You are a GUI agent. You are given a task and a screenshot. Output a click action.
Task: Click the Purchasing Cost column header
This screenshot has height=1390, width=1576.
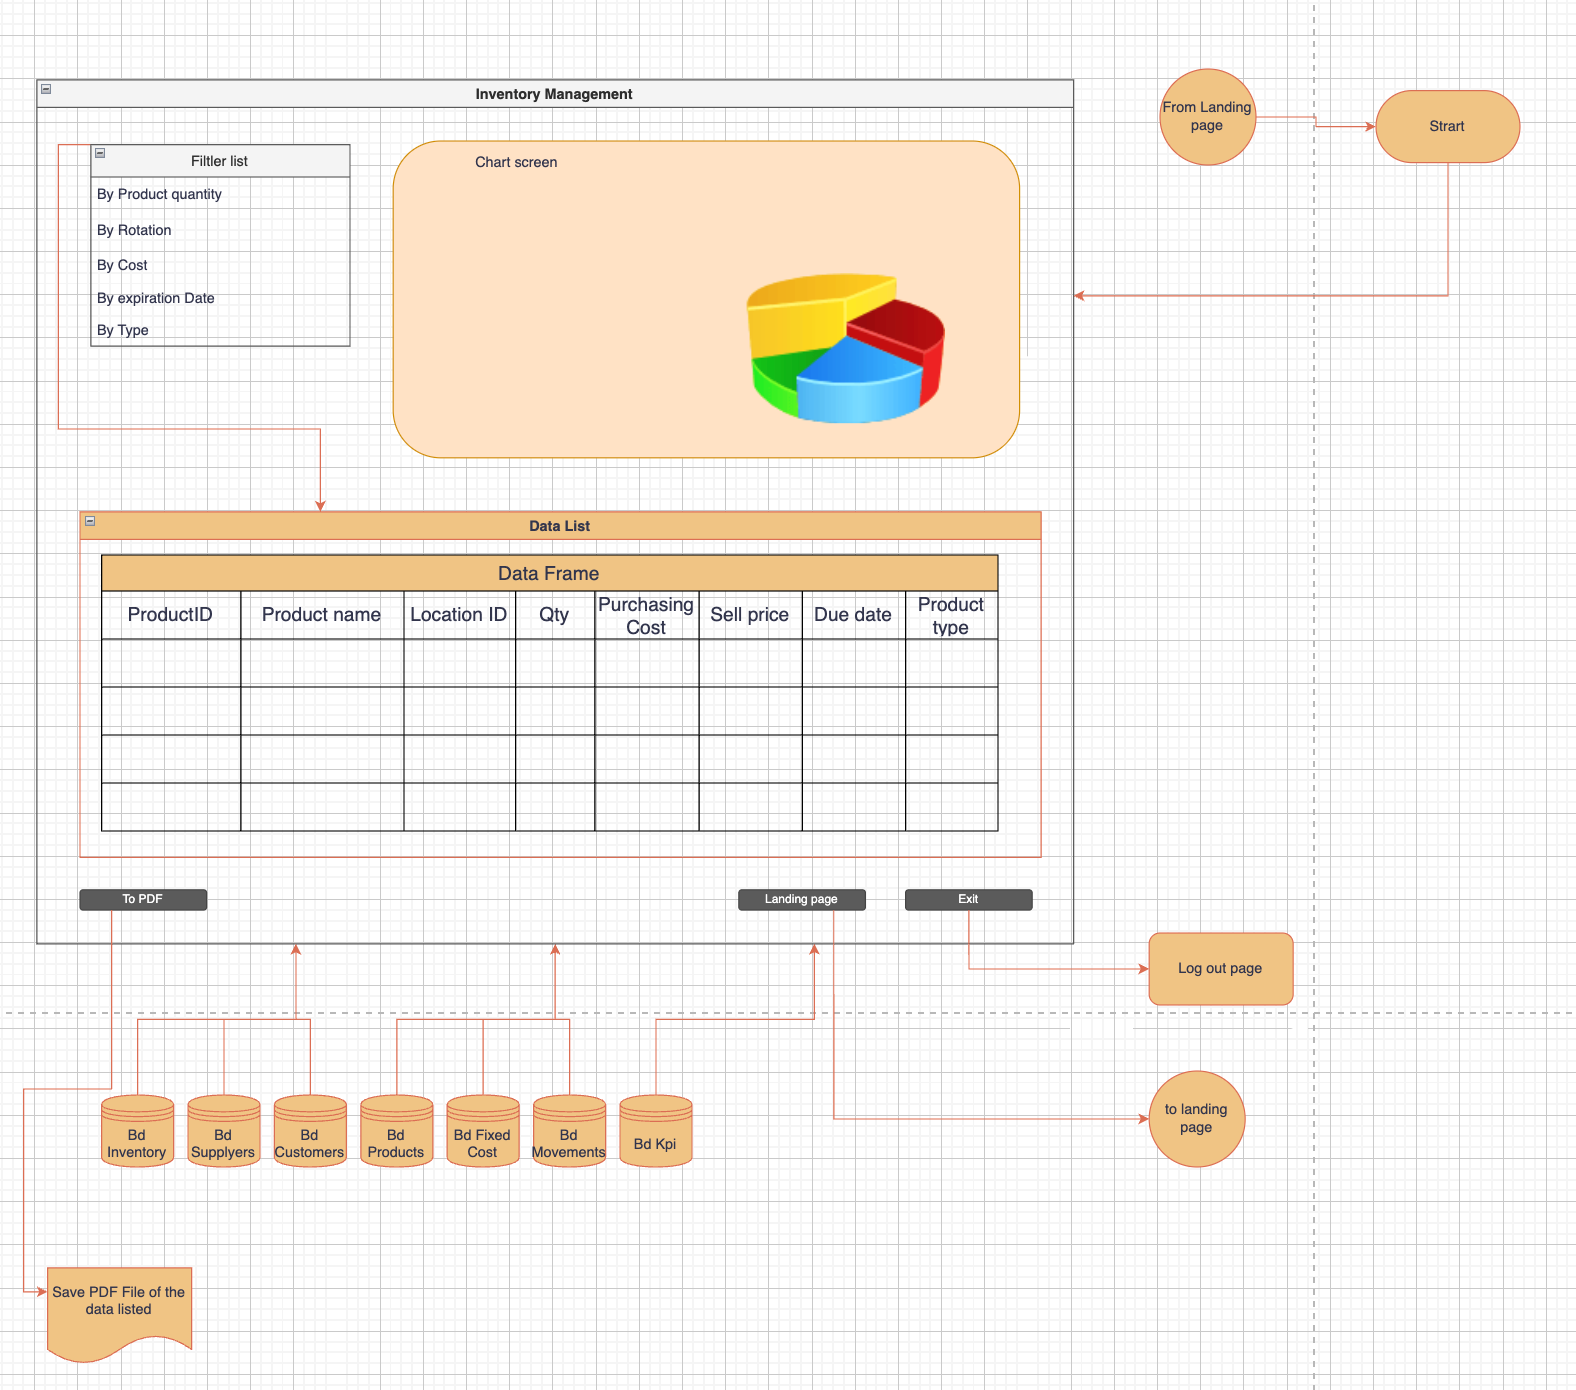[646, 615]
